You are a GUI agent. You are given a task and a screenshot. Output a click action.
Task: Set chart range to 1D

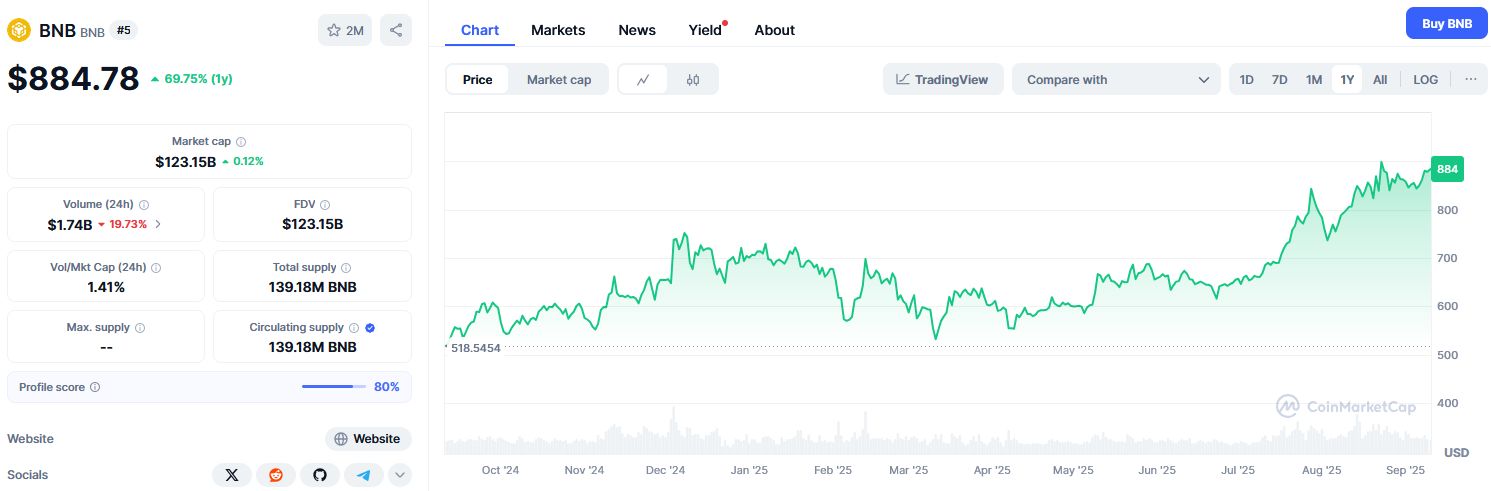tap(1247, 80)
